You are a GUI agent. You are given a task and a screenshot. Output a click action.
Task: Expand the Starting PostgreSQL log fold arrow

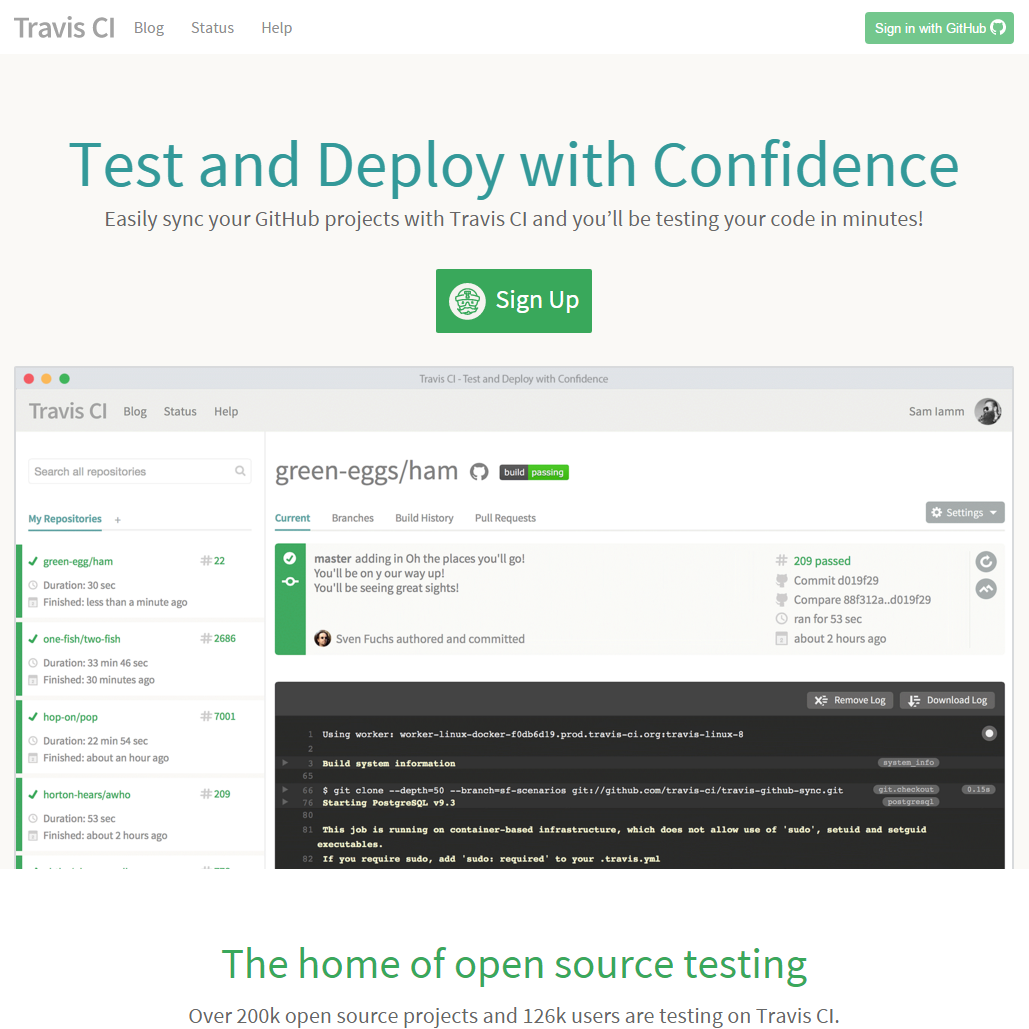click(x=285, y=802)
